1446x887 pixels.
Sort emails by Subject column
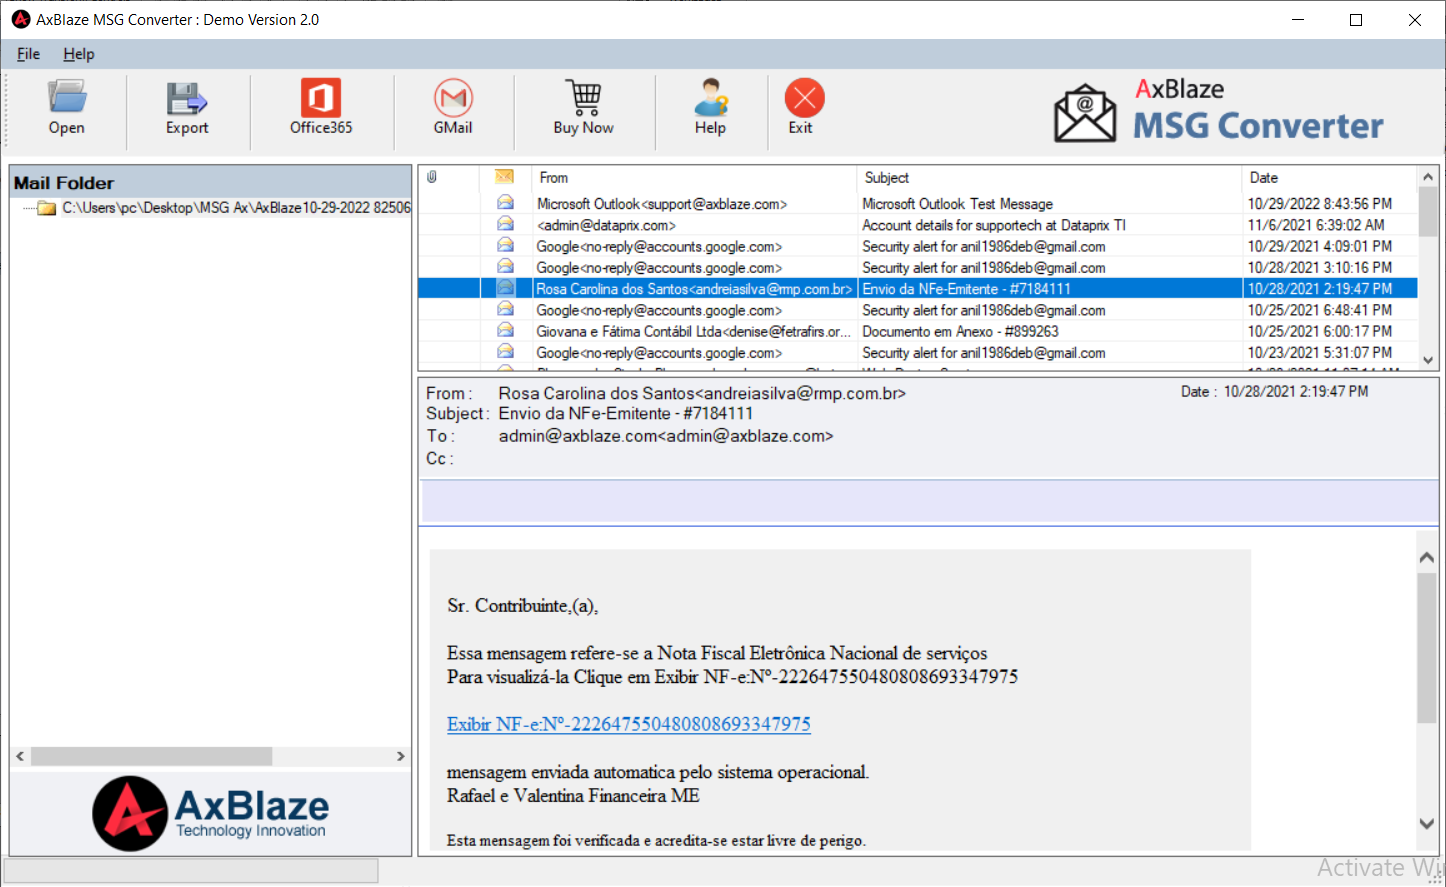click(x=887, y=178)
